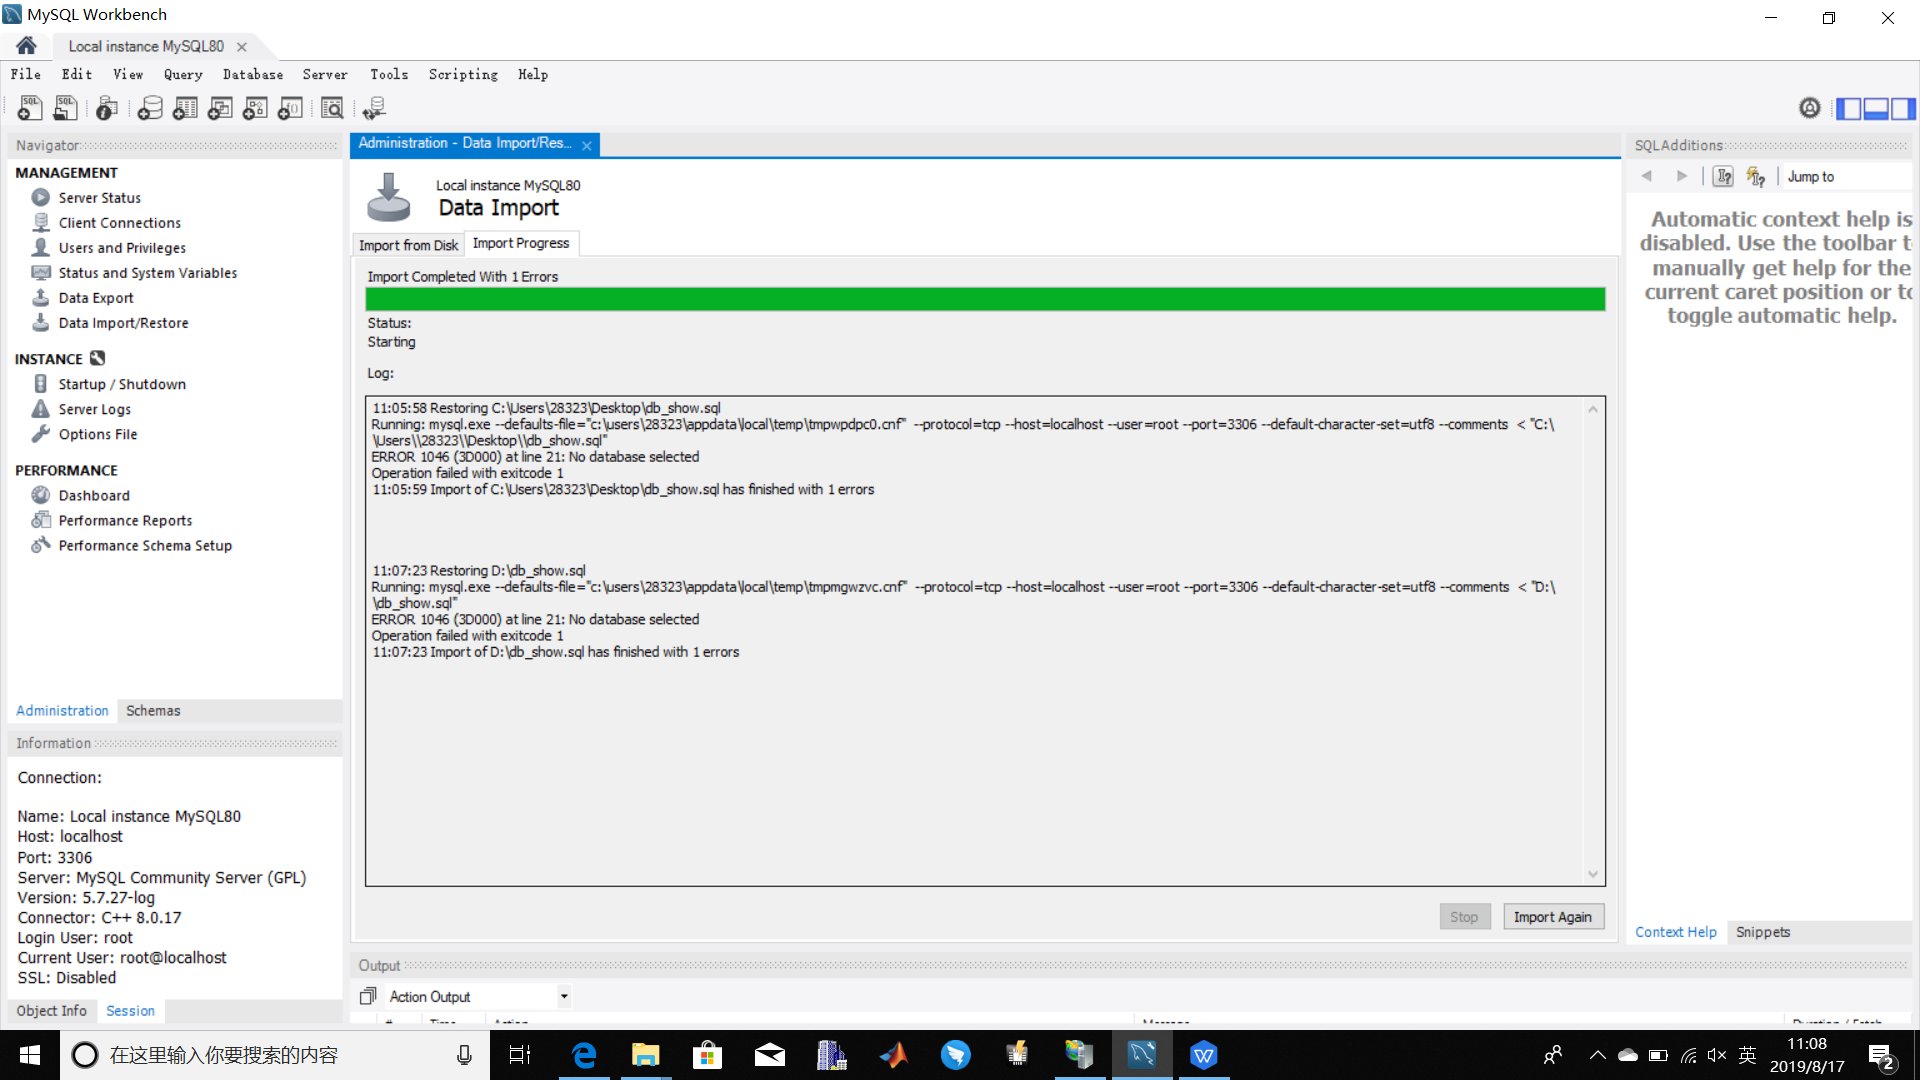The height and width of the screenshot is (1080, 1920).
Task: Open Performance Schema Setup
Action: click(144, 545)
